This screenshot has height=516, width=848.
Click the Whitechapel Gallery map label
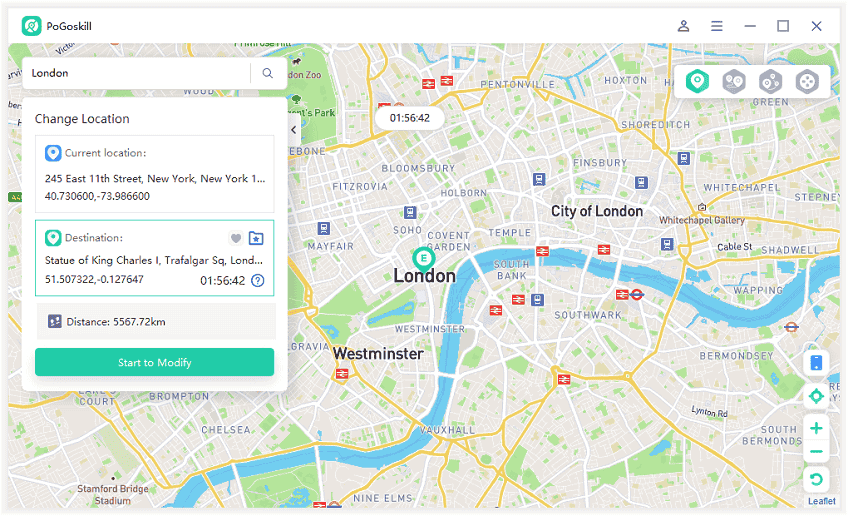pyautogui.click(x=702, y=220)
